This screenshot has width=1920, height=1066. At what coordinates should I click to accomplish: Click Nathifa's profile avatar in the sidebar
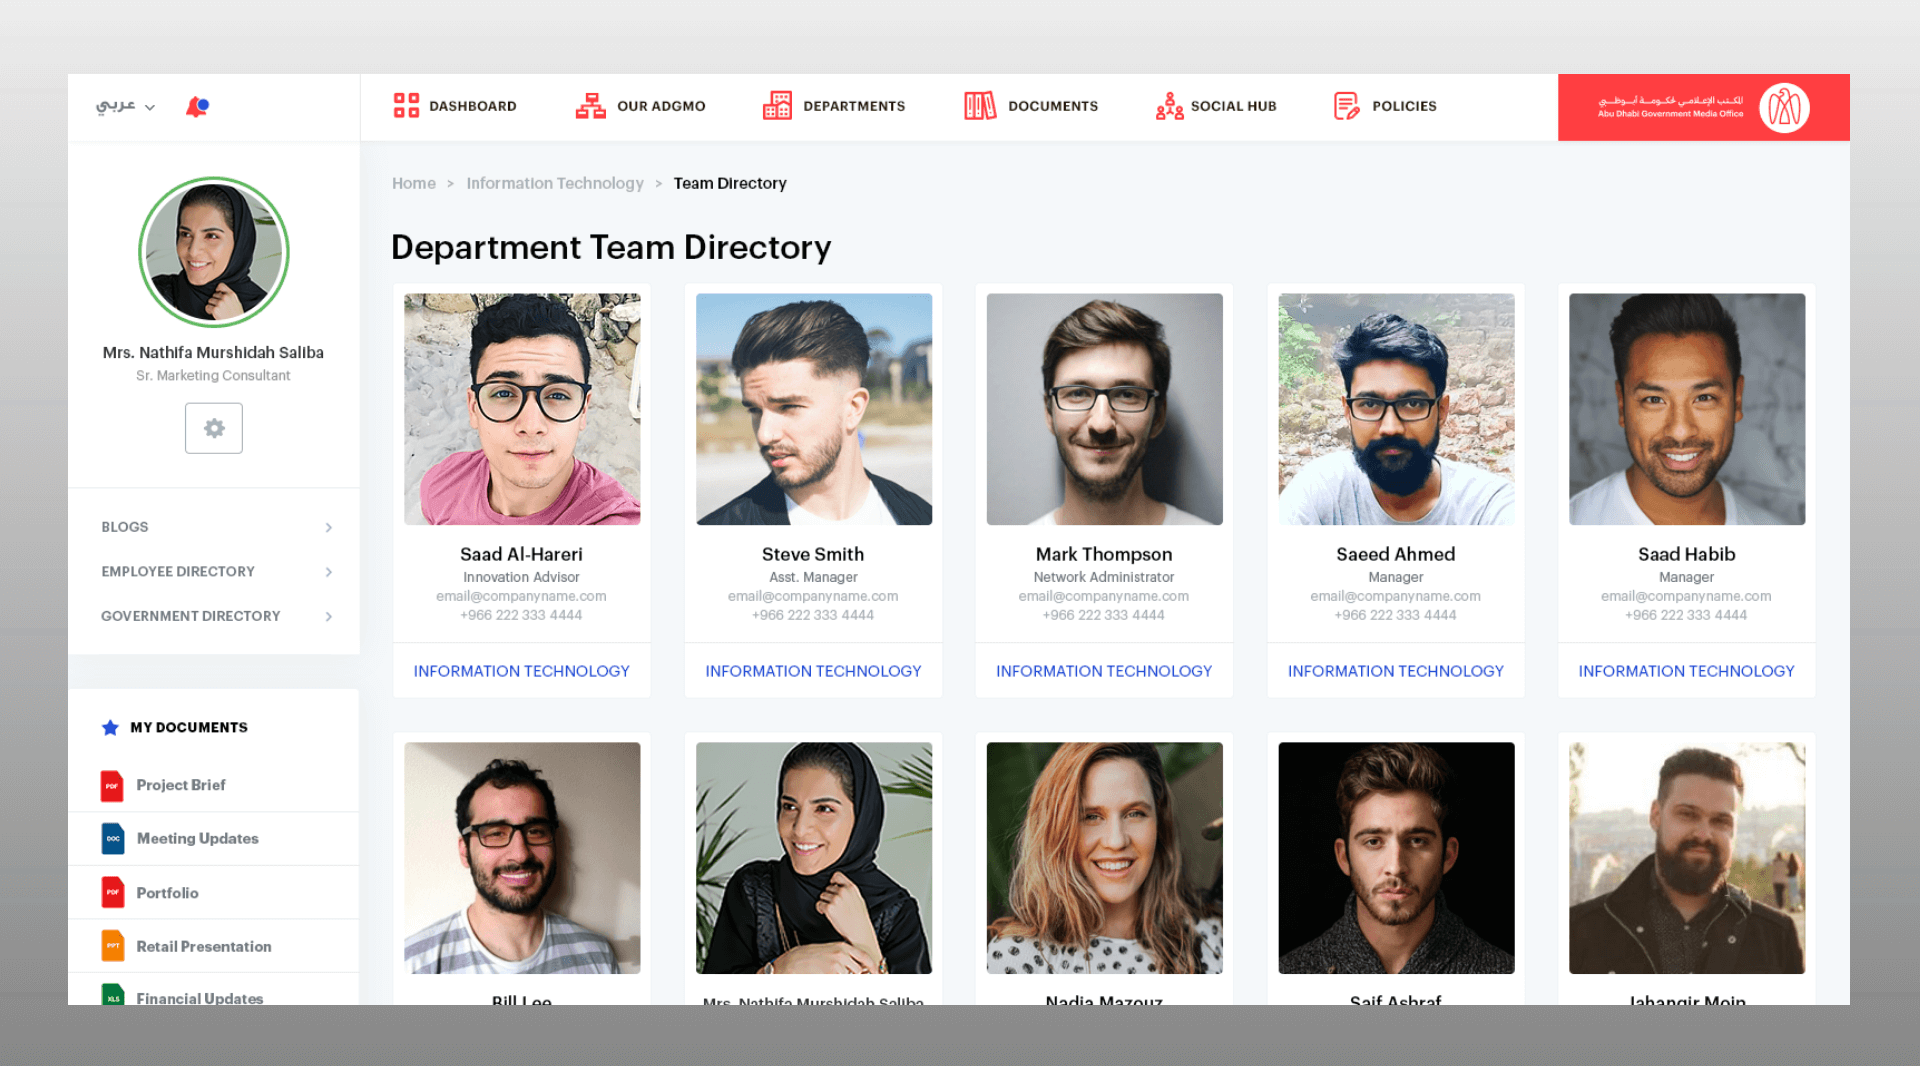pyautogui.click(x=214, y=252)
